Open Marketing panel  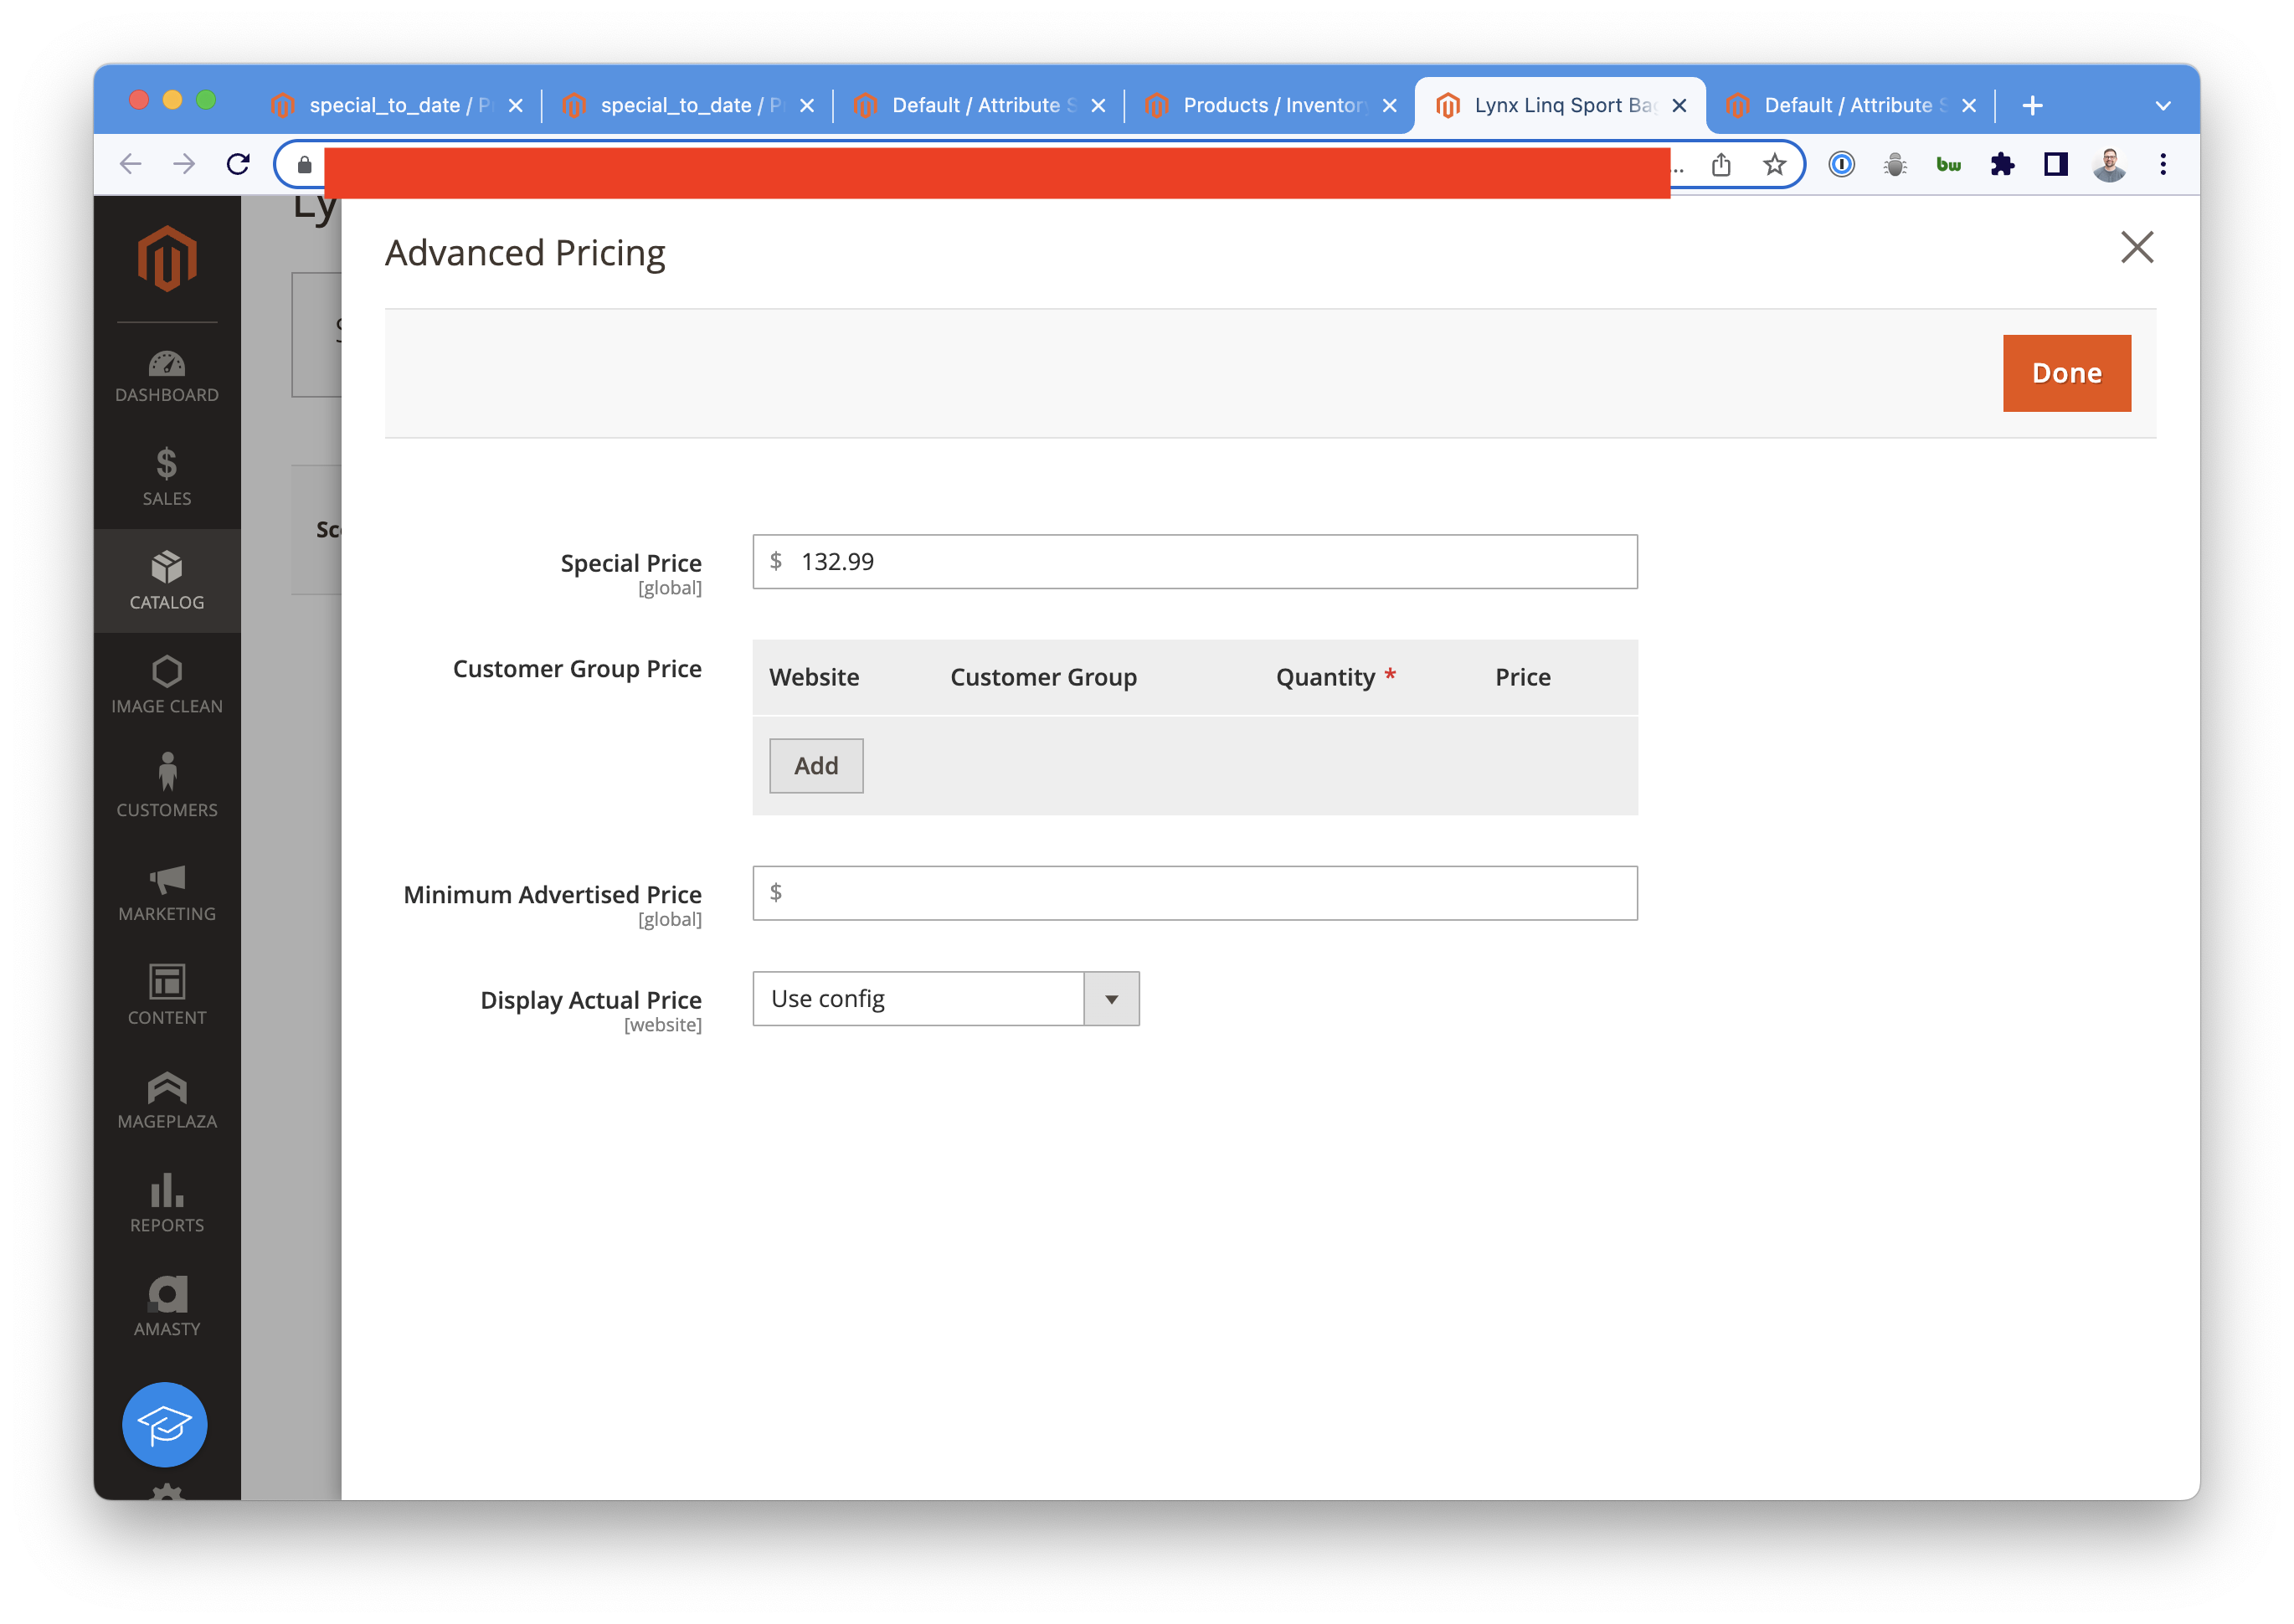click(x=165, y=898)
